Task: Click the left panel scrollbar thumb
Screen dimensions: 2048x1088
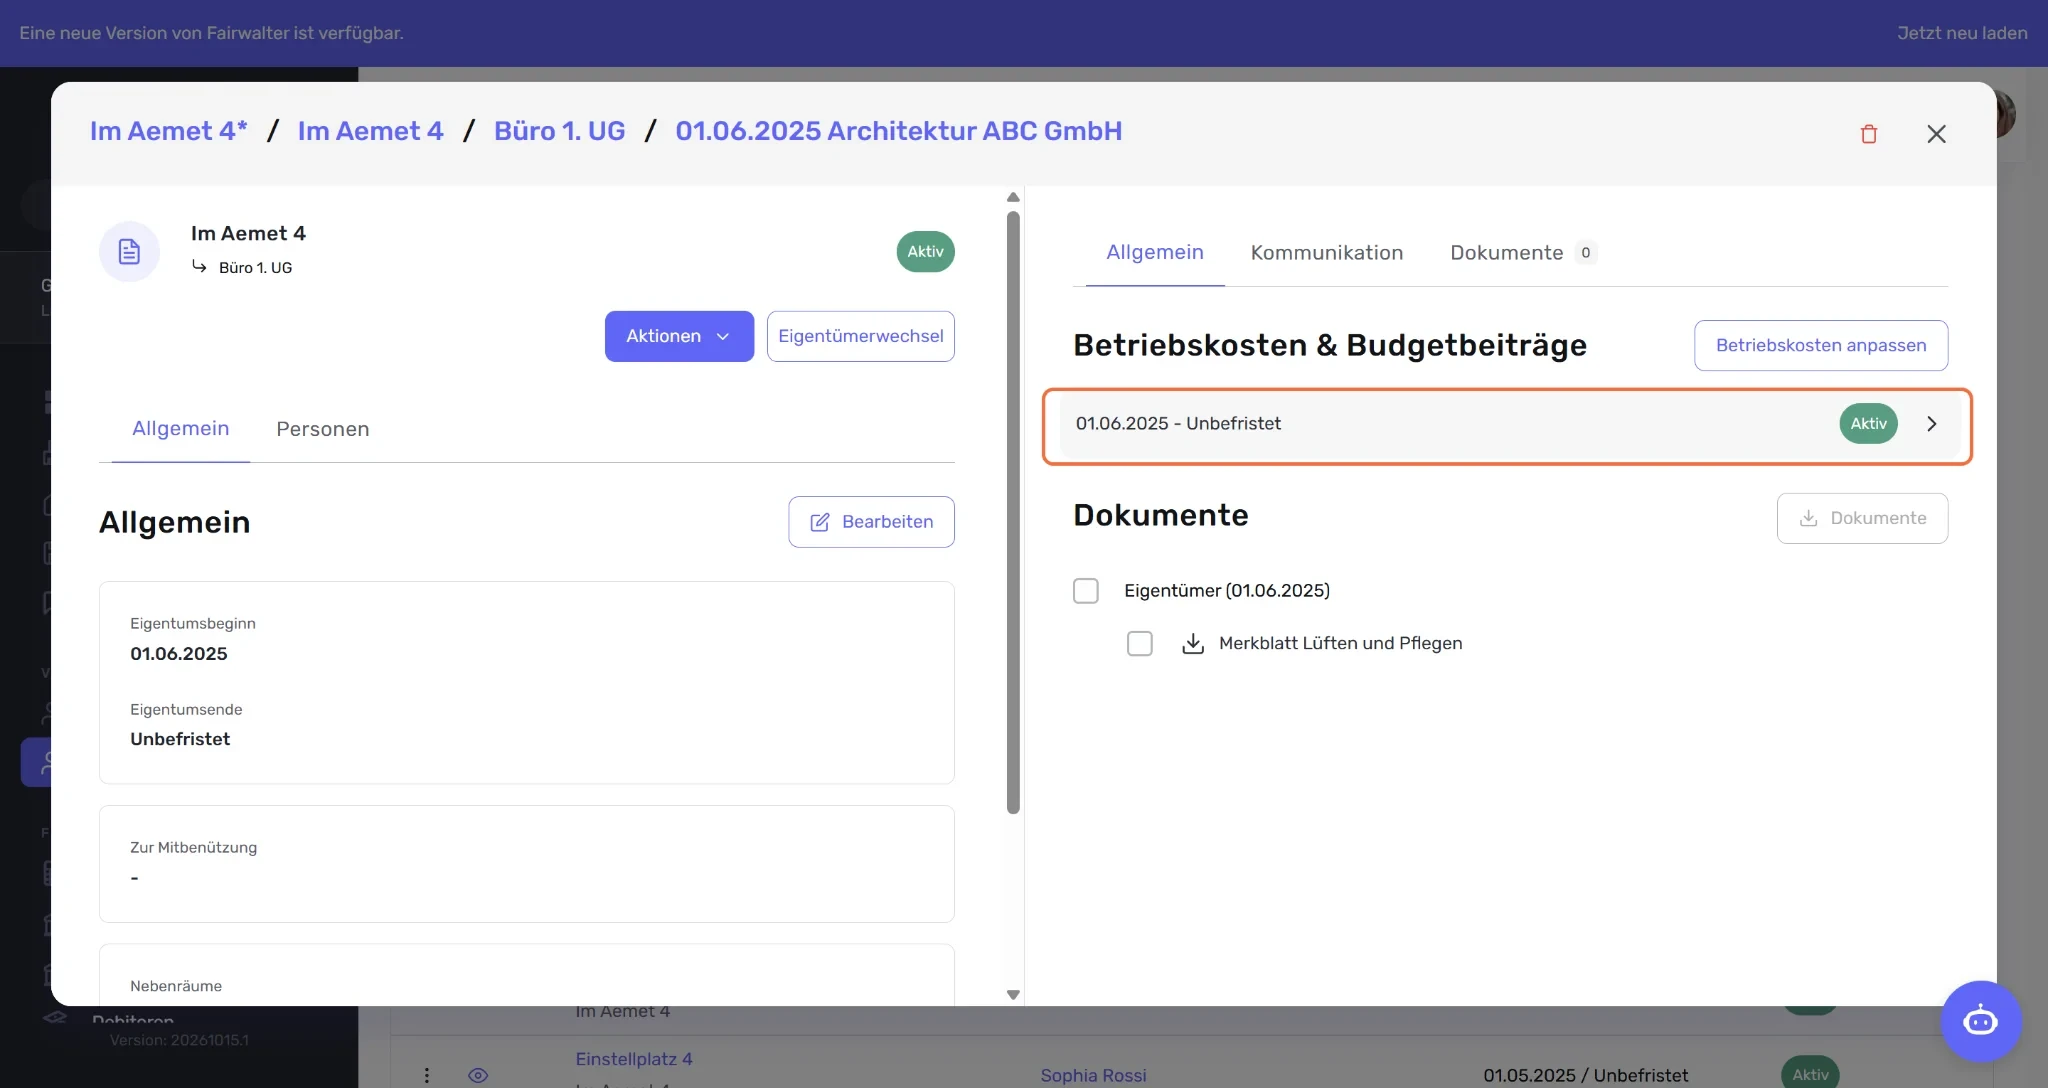Action: click(1013, 512)
